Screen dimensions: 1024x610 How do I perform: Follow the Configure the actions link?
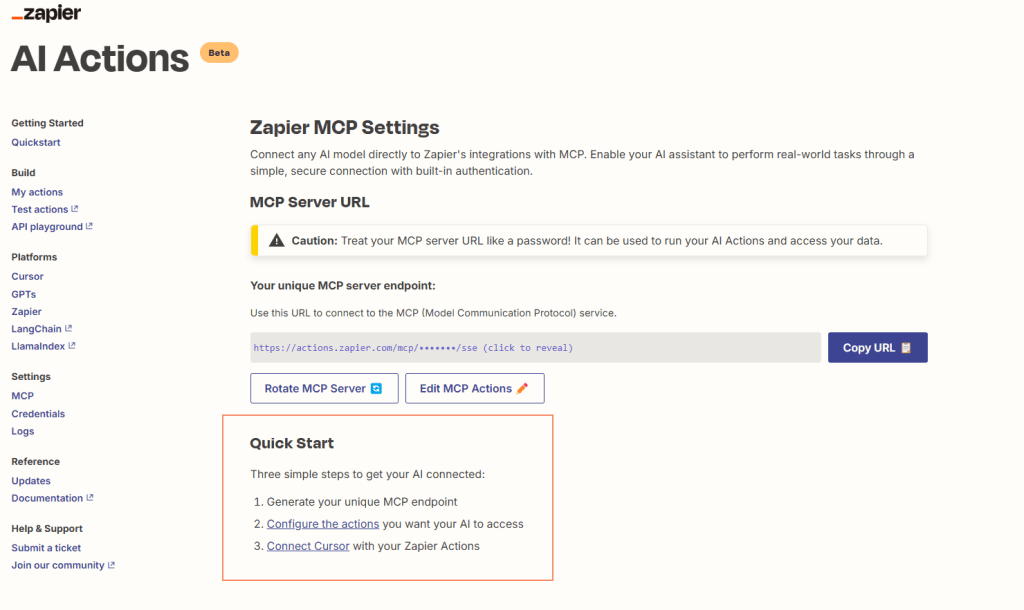pos(323,524)
